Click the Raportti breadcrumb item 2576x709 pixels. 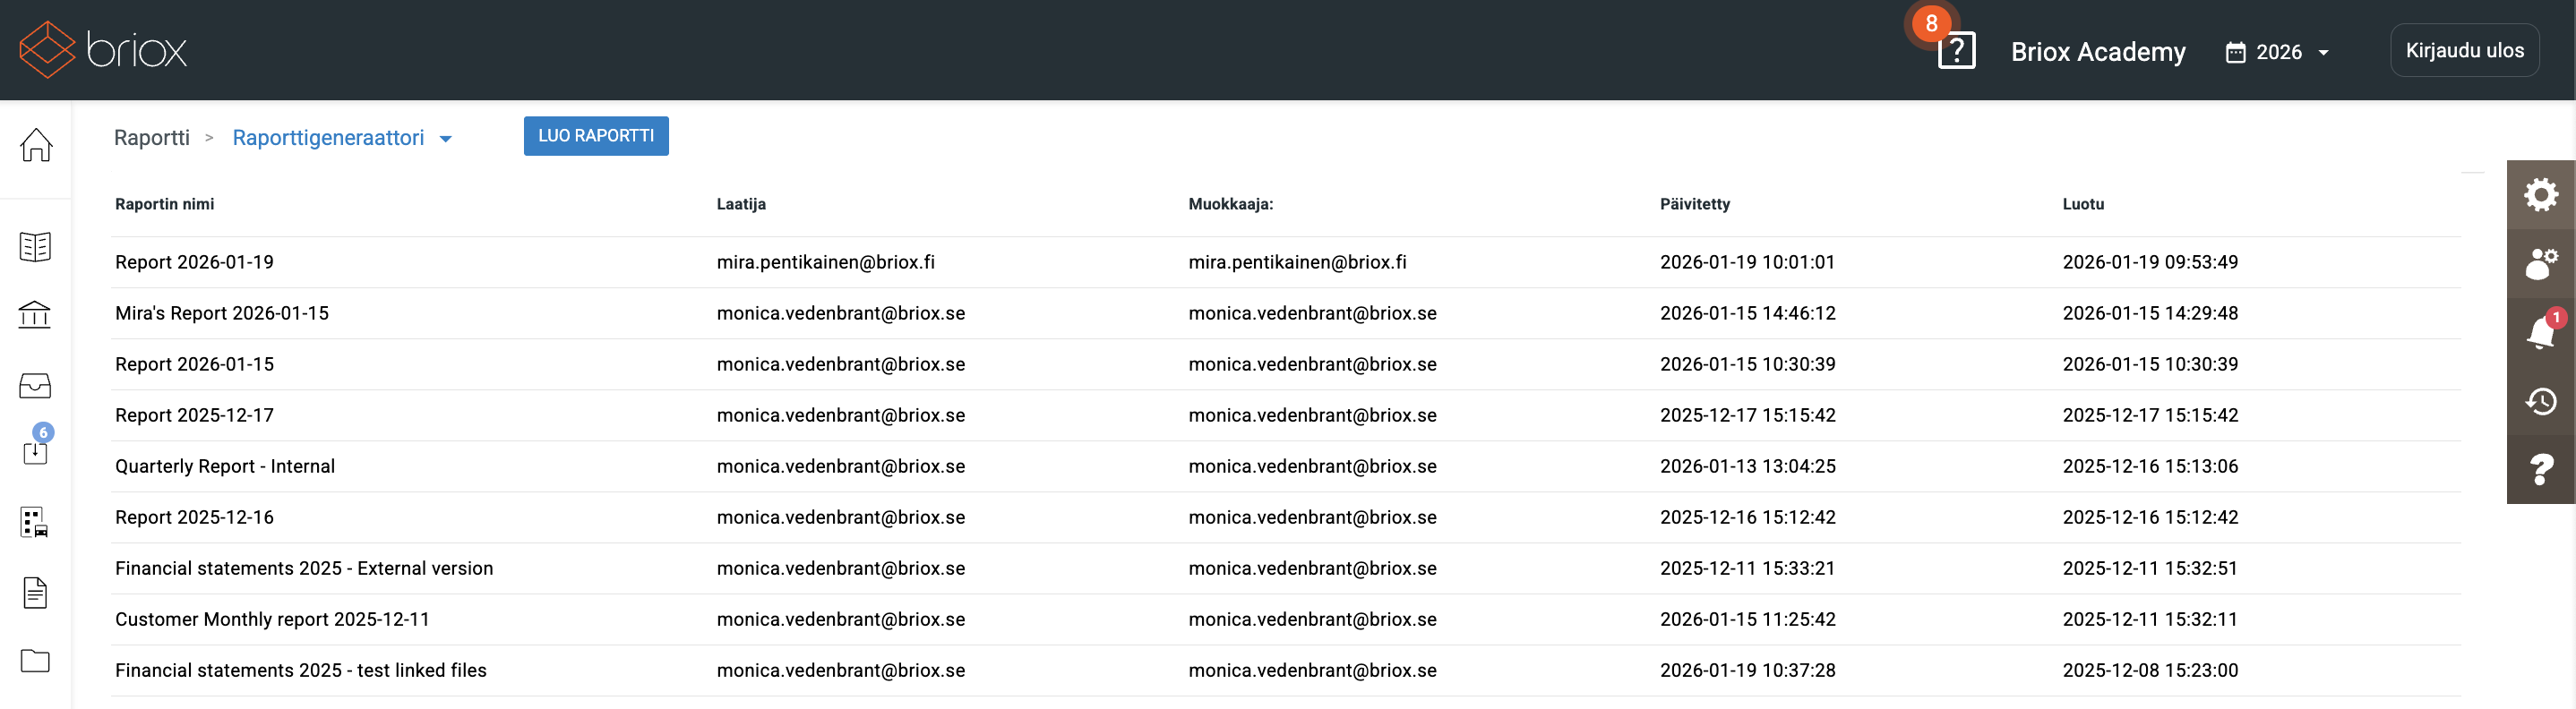tap(152, 138)
